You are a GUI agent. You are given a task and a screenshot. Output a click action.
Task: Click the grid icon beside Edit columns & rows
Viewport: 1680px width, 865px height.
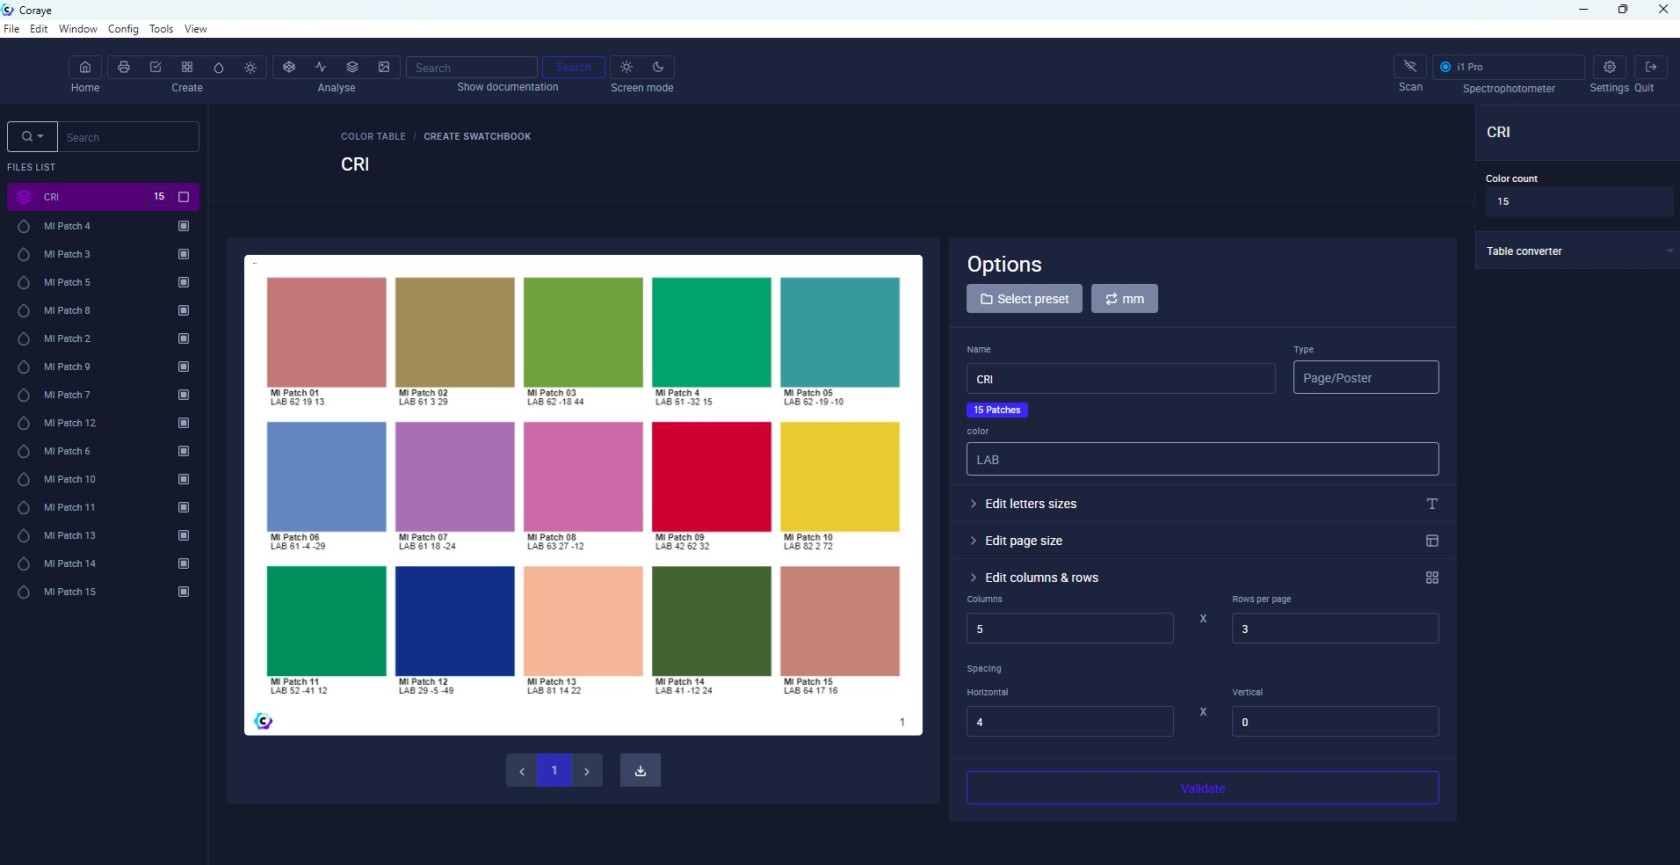coord(1432,578)
